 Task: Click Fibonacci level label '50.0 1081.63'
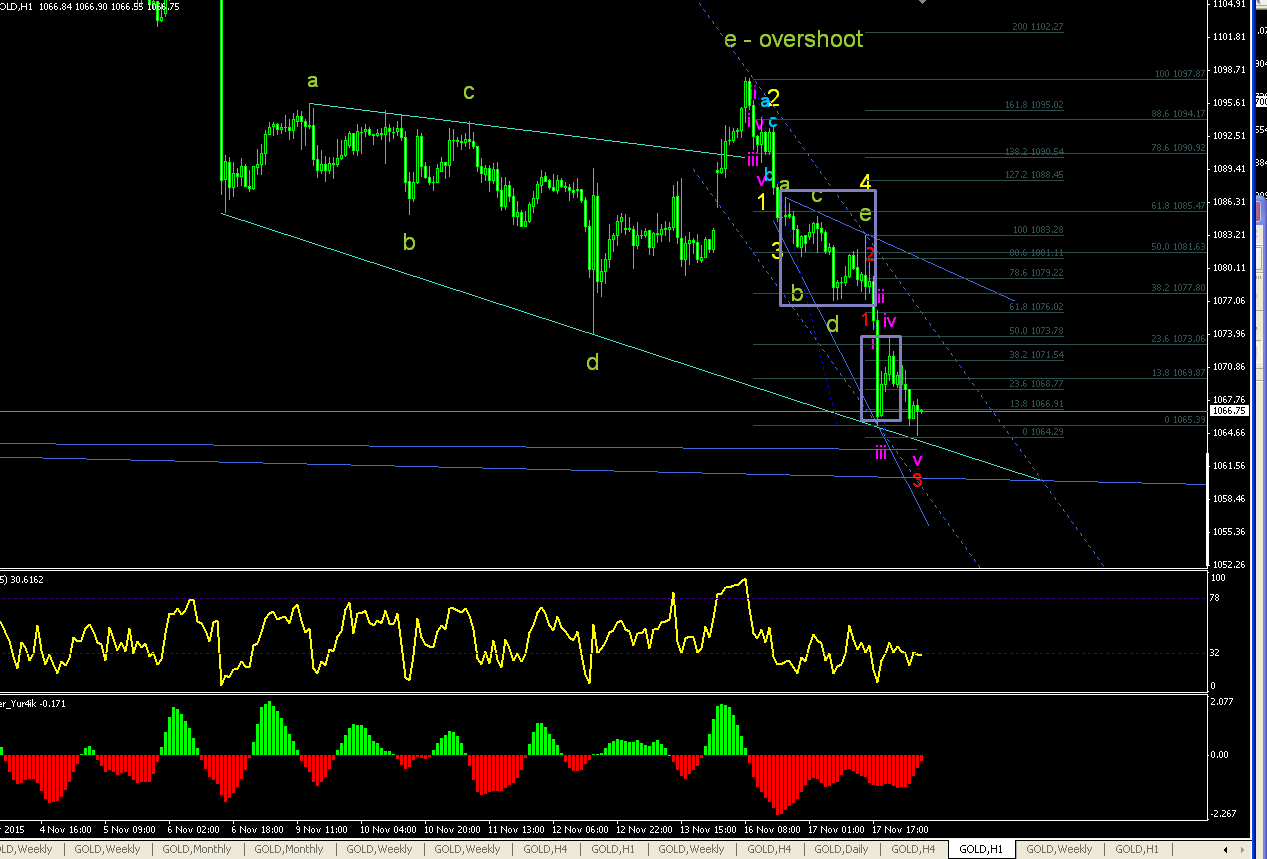click(x=1179, y=246)
